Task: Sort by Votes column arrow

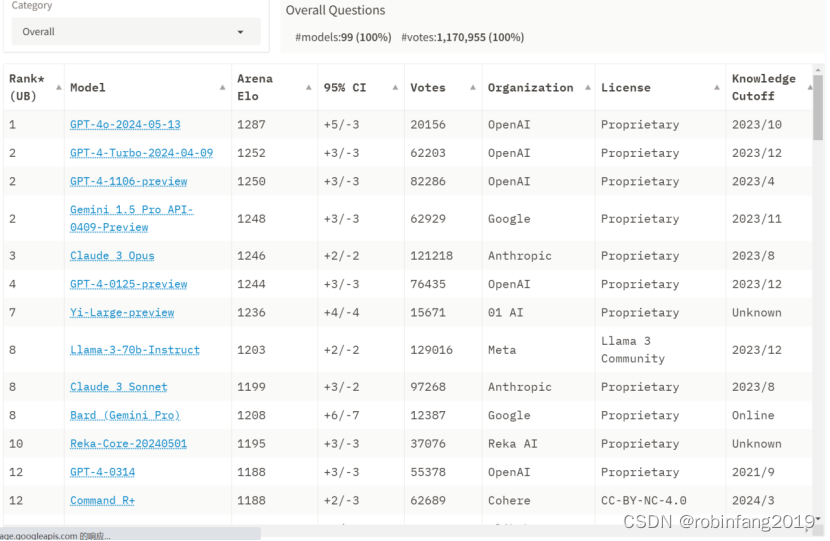Action: [473, 87]
